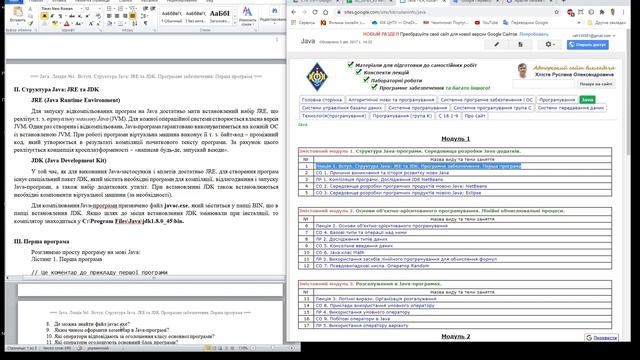Open the Times New Roman font dropdown
This screenshot has height=360, width=640.
click(81, 9)
